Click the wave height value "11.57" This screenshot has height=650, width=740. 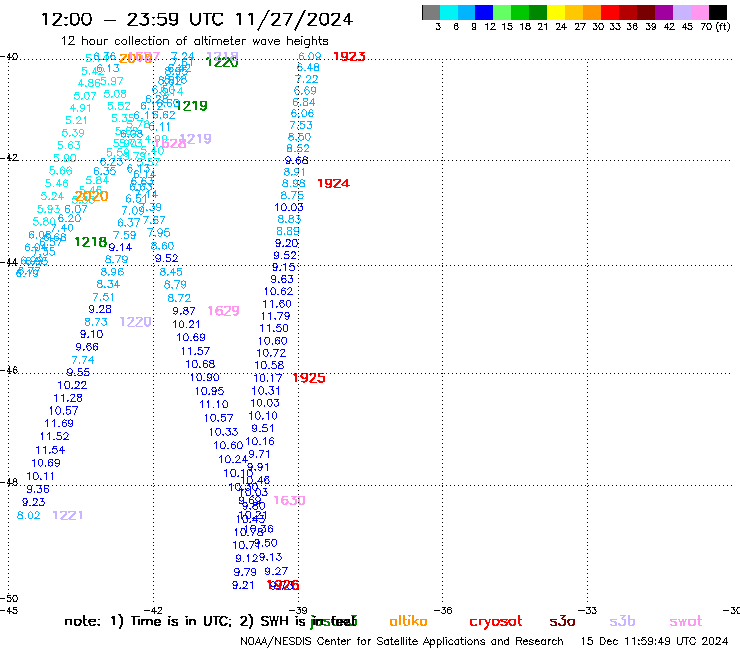coord(195,351)
